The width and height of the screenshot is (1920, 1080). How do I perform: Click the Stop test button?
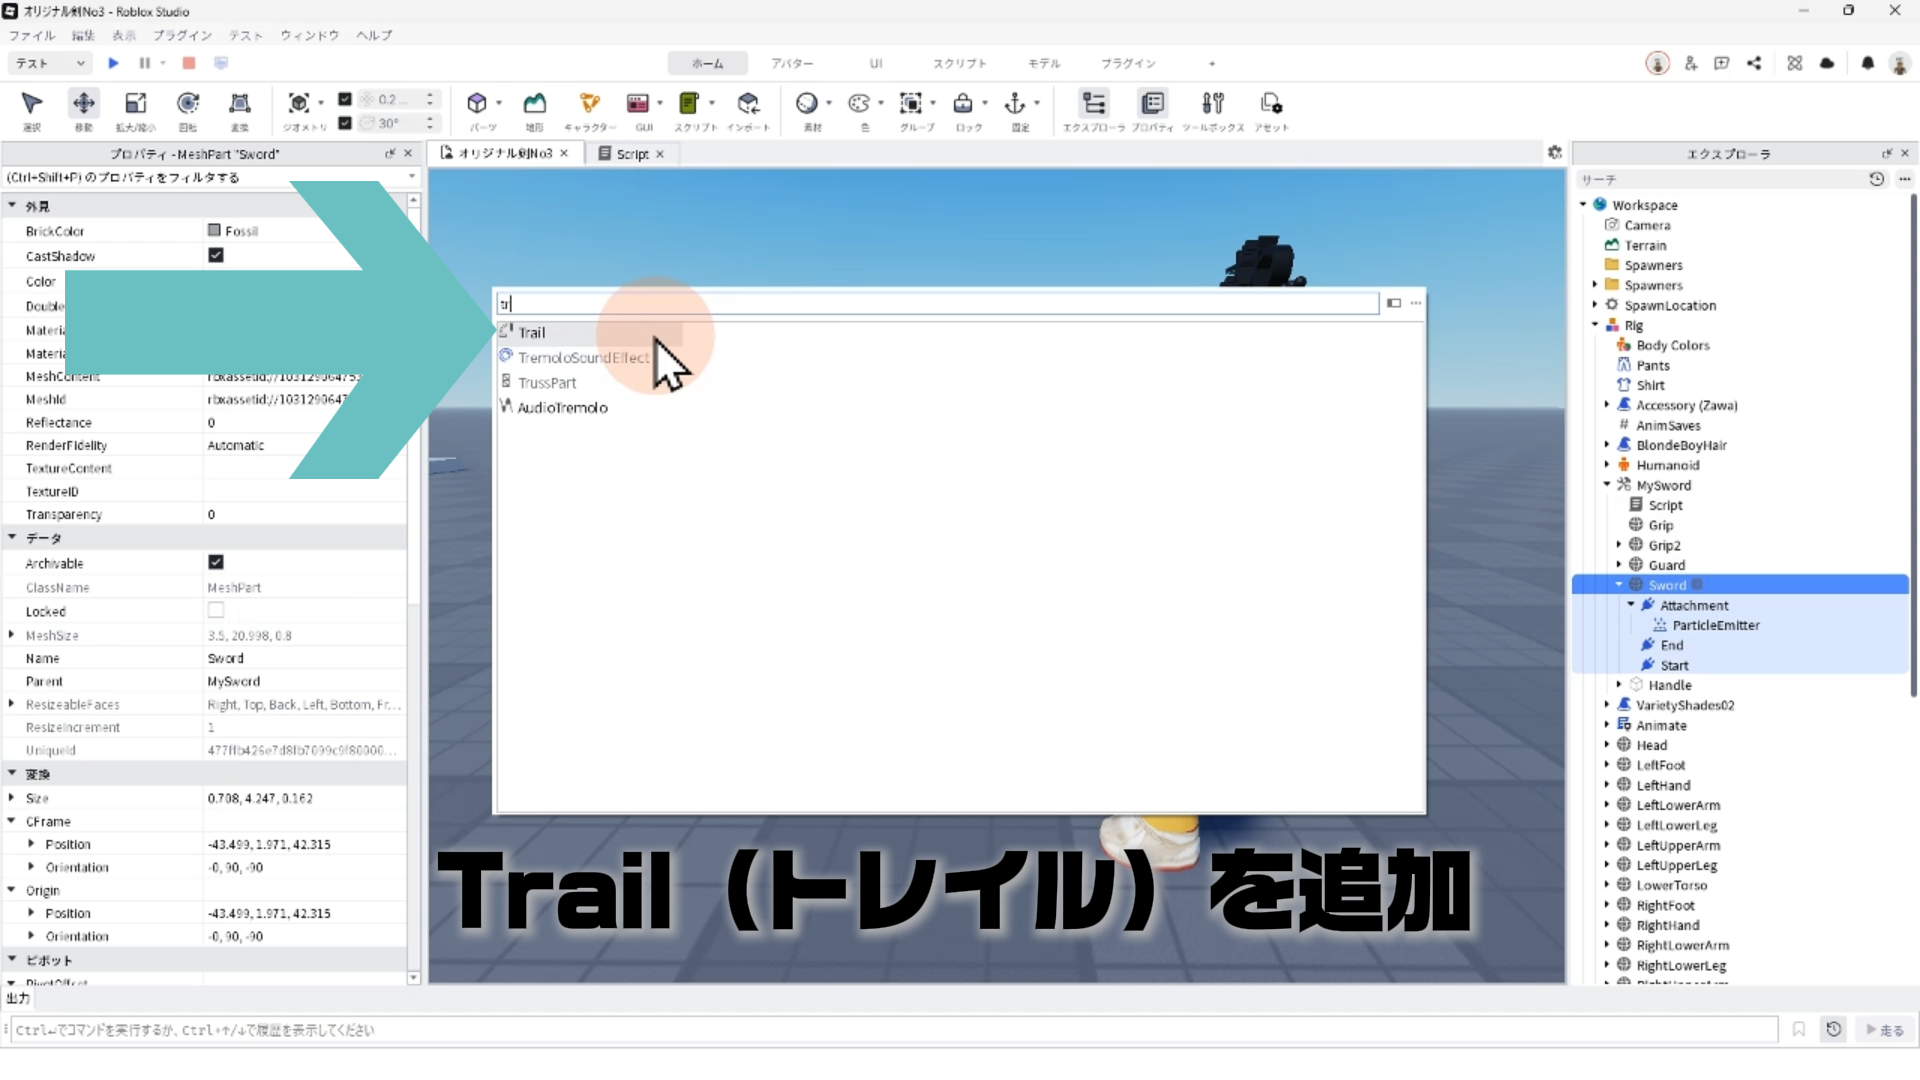click(189, 63)
